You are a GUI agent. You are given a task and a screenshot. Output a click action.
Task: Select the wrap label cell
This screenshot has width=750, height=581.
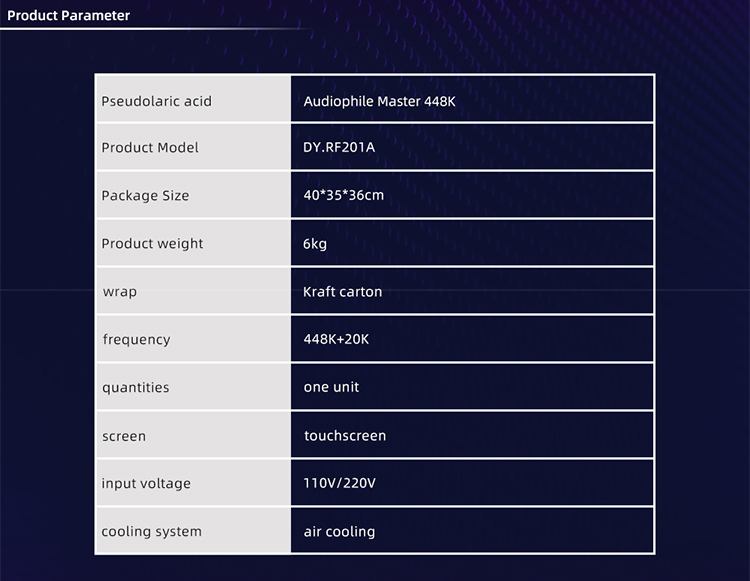tap(120, 292)
